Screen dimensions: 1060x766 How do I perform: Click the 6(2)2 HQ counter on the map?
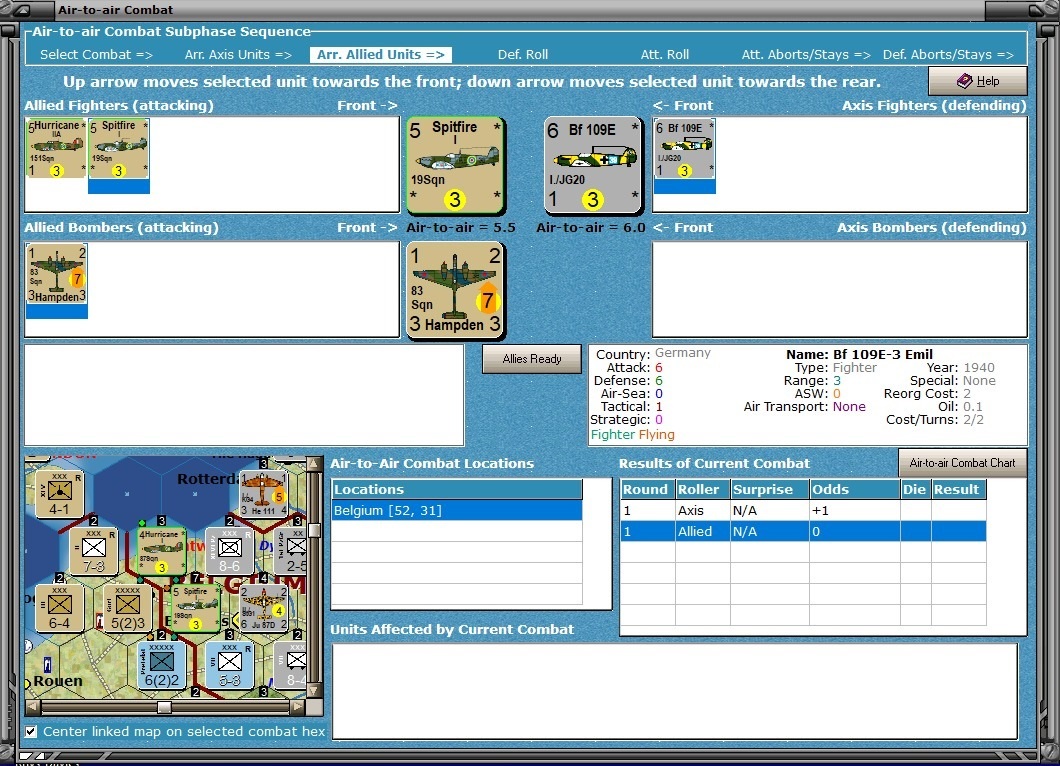click(x=161, y=665)
